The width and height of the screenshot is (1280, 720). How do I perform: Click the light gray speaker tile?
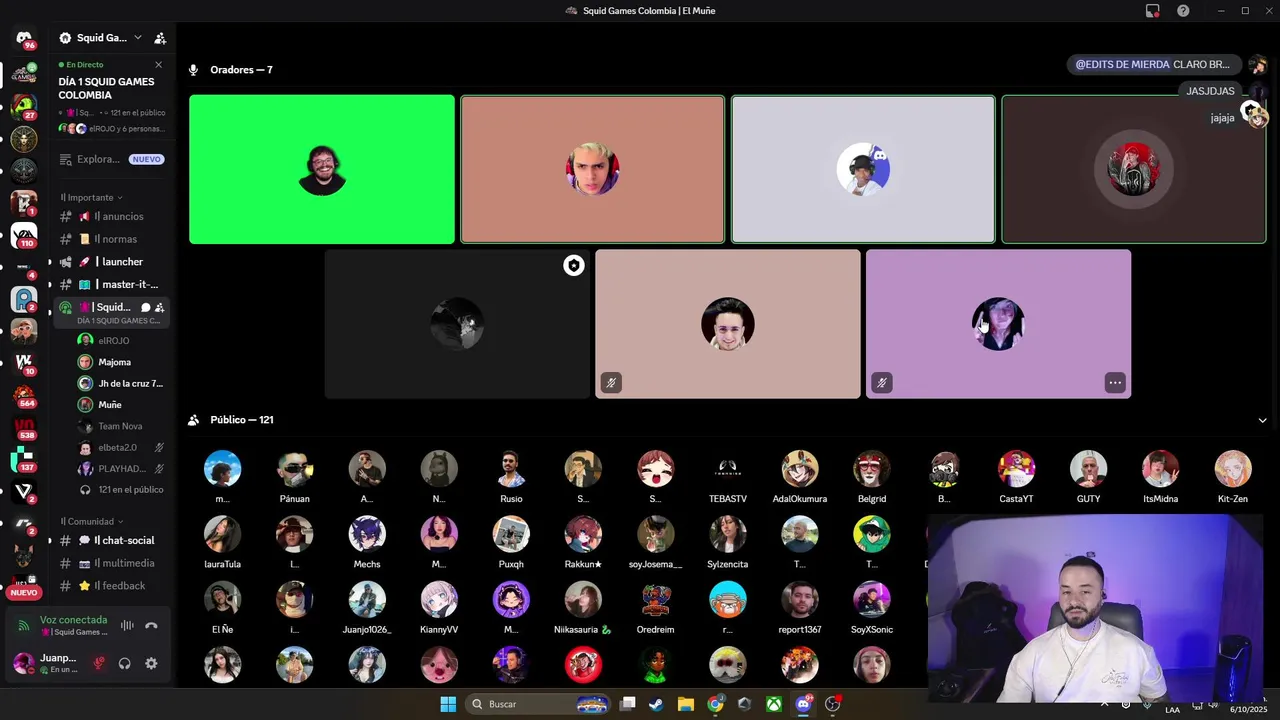pyautogui.click(x=863, y=169)
